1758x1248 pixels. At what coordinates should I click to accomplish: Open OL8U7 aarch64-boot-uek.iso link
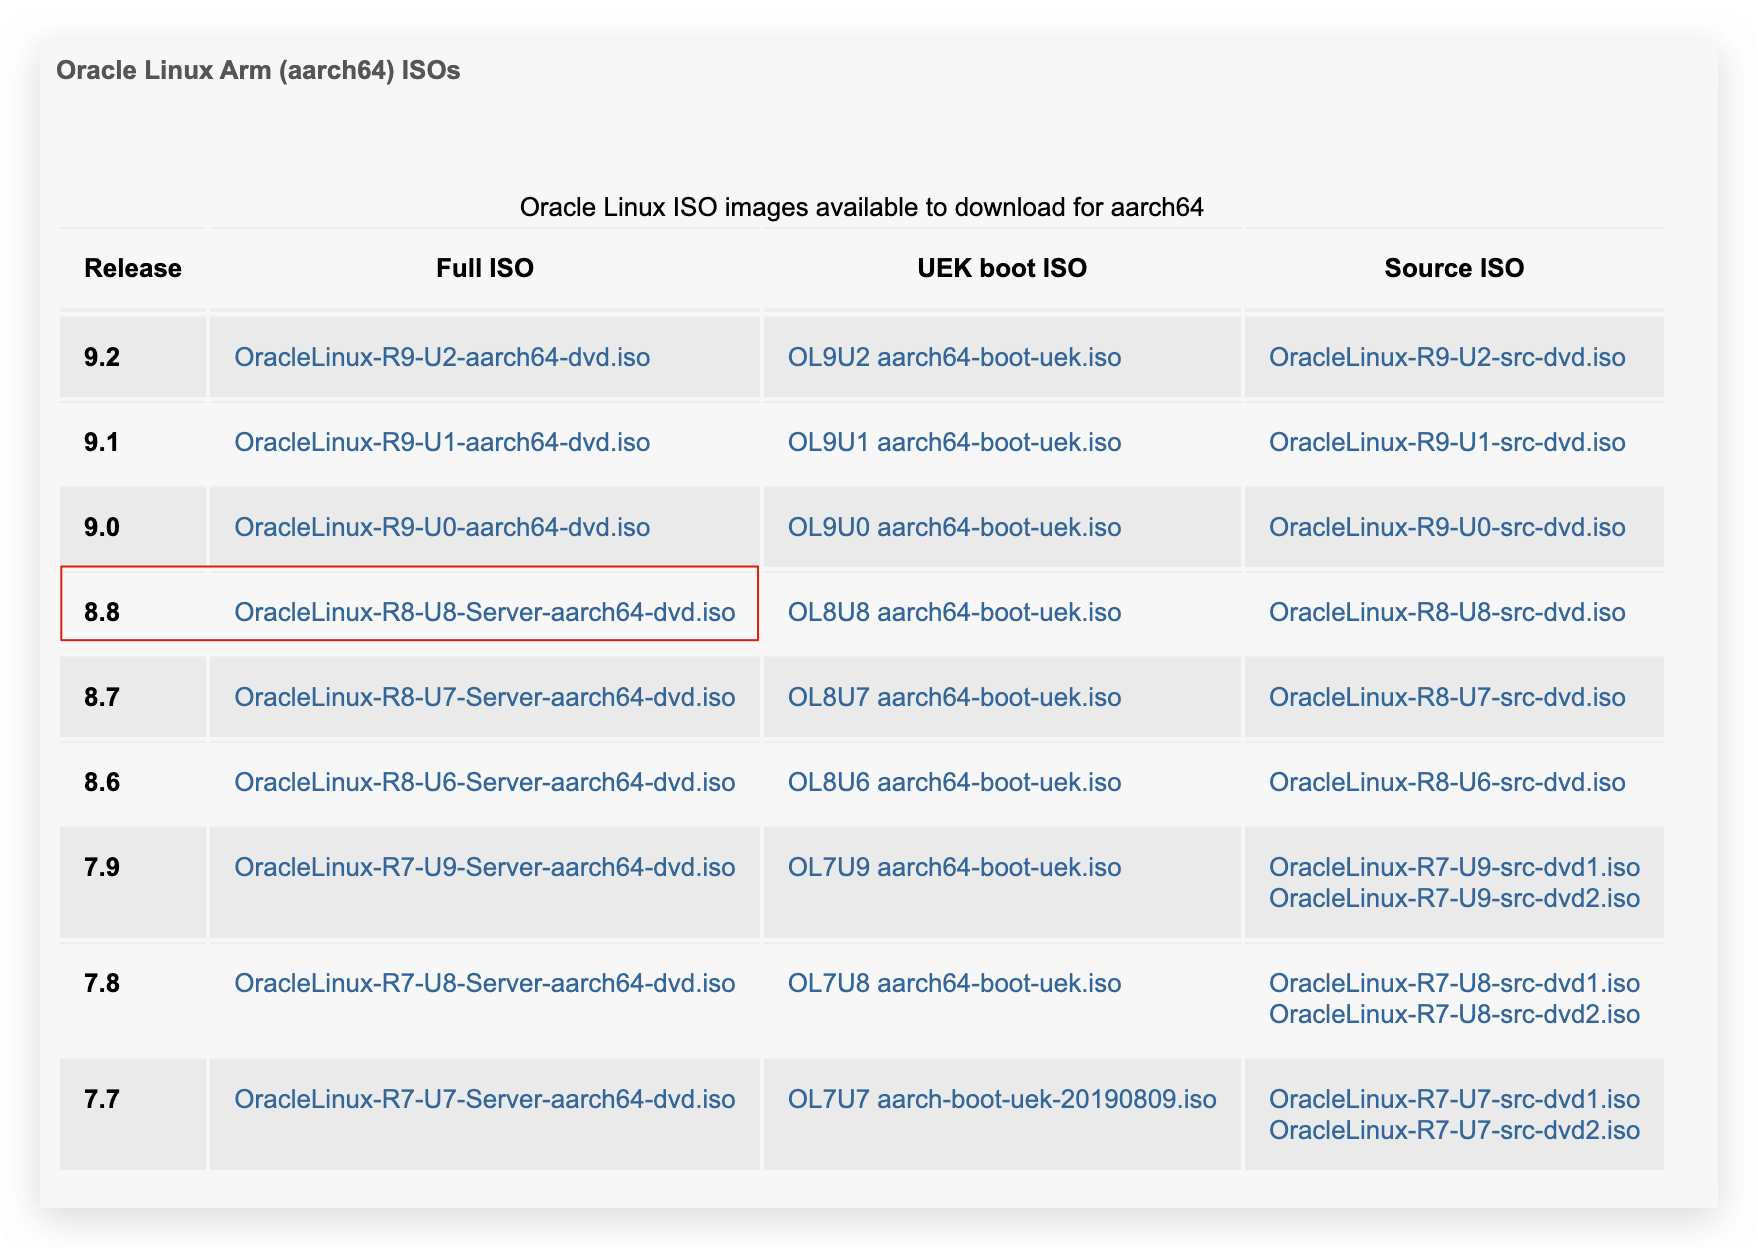pyautogui.click(x=954, y=697)
